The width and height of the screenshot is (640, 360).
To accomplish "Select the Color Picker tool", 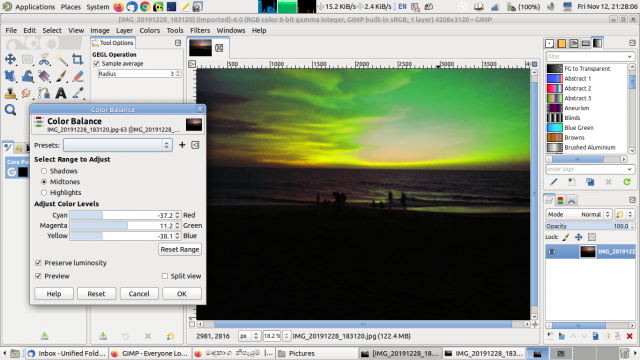I will click(x=78, y=93).
